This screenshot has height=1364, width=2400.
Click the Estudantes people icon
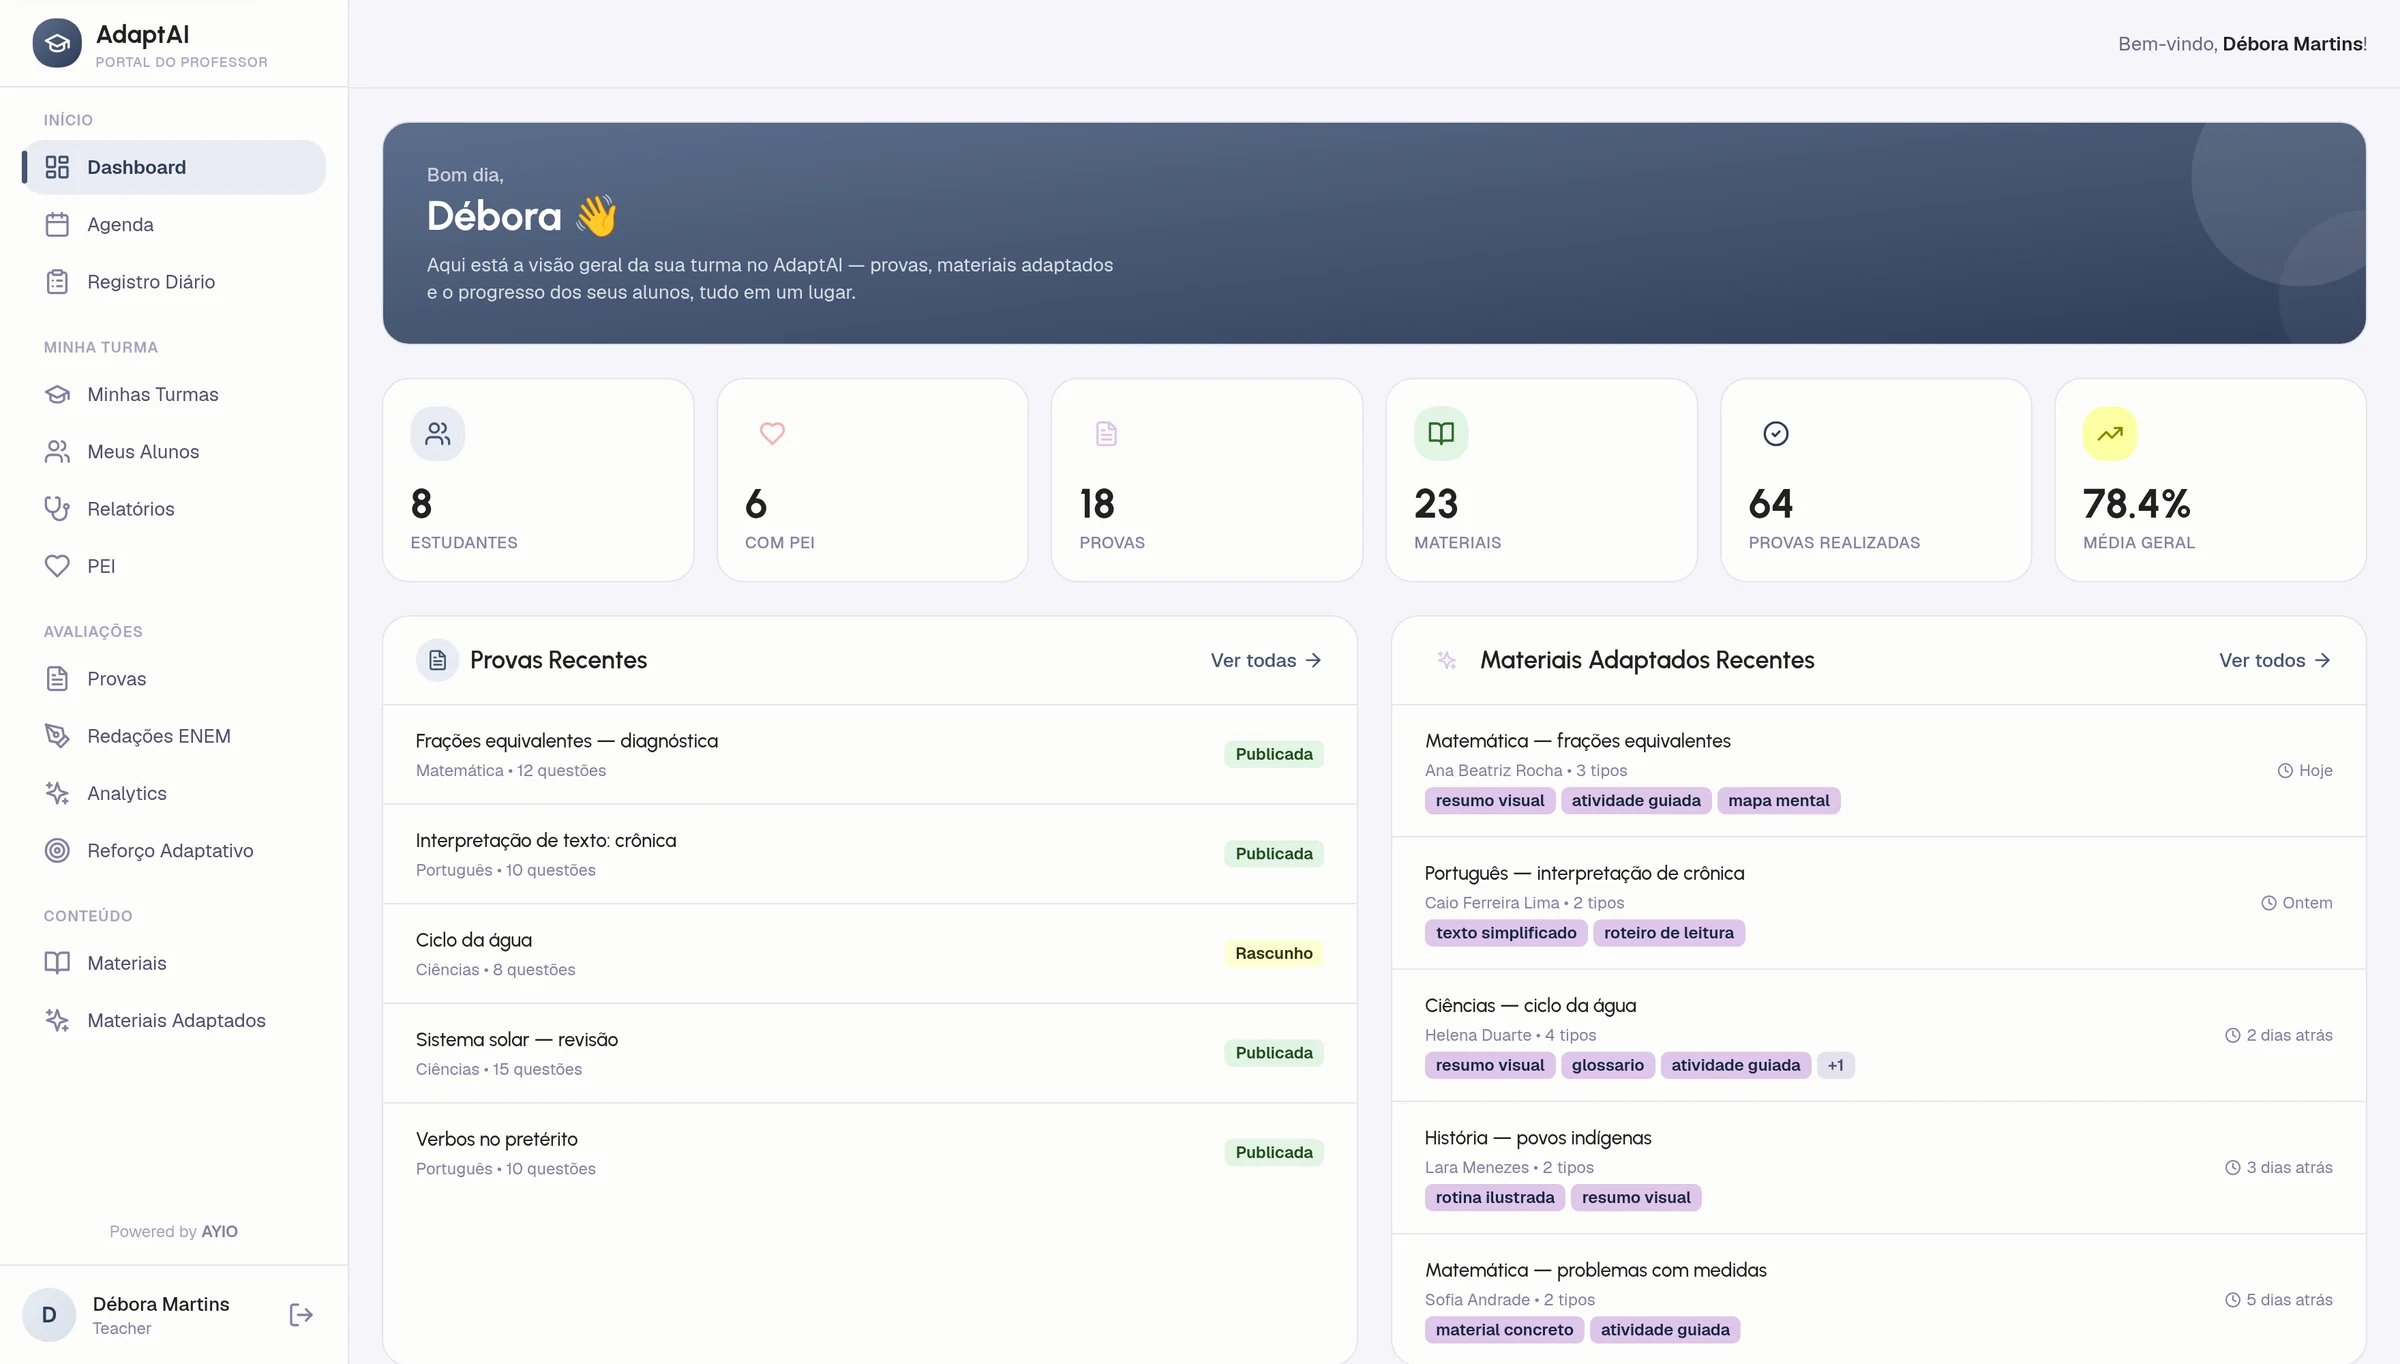(x=438, y=433)
